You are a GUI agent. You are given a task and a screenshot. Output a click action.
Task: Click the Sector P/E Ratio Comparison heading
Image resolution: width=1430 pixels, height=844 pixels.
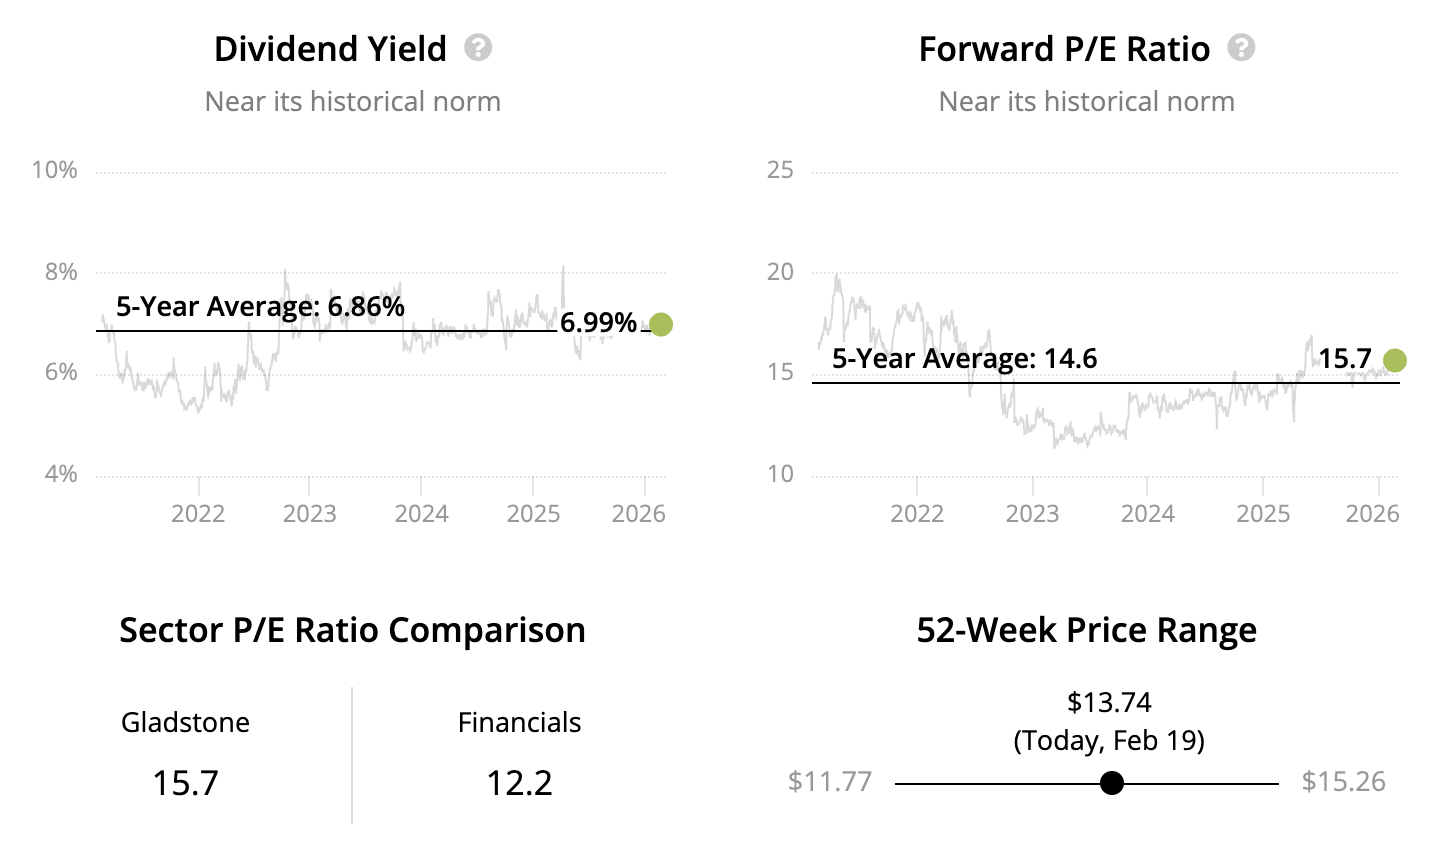[352, 630]
